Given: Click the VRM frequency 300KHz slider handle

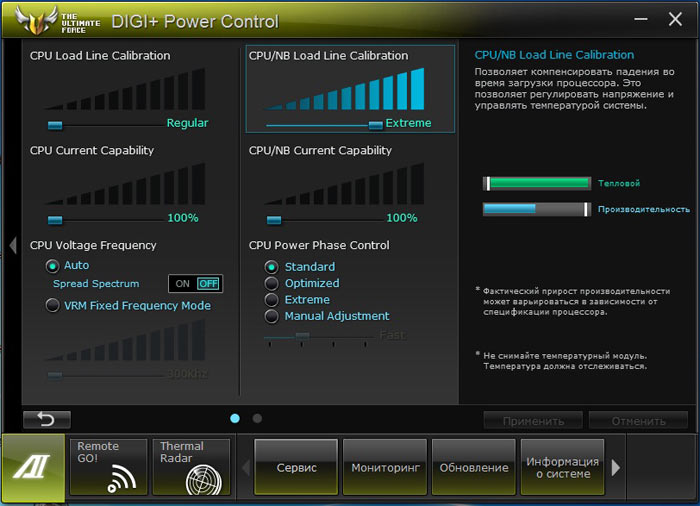Looking at the screenshot, I should [55, 375].
